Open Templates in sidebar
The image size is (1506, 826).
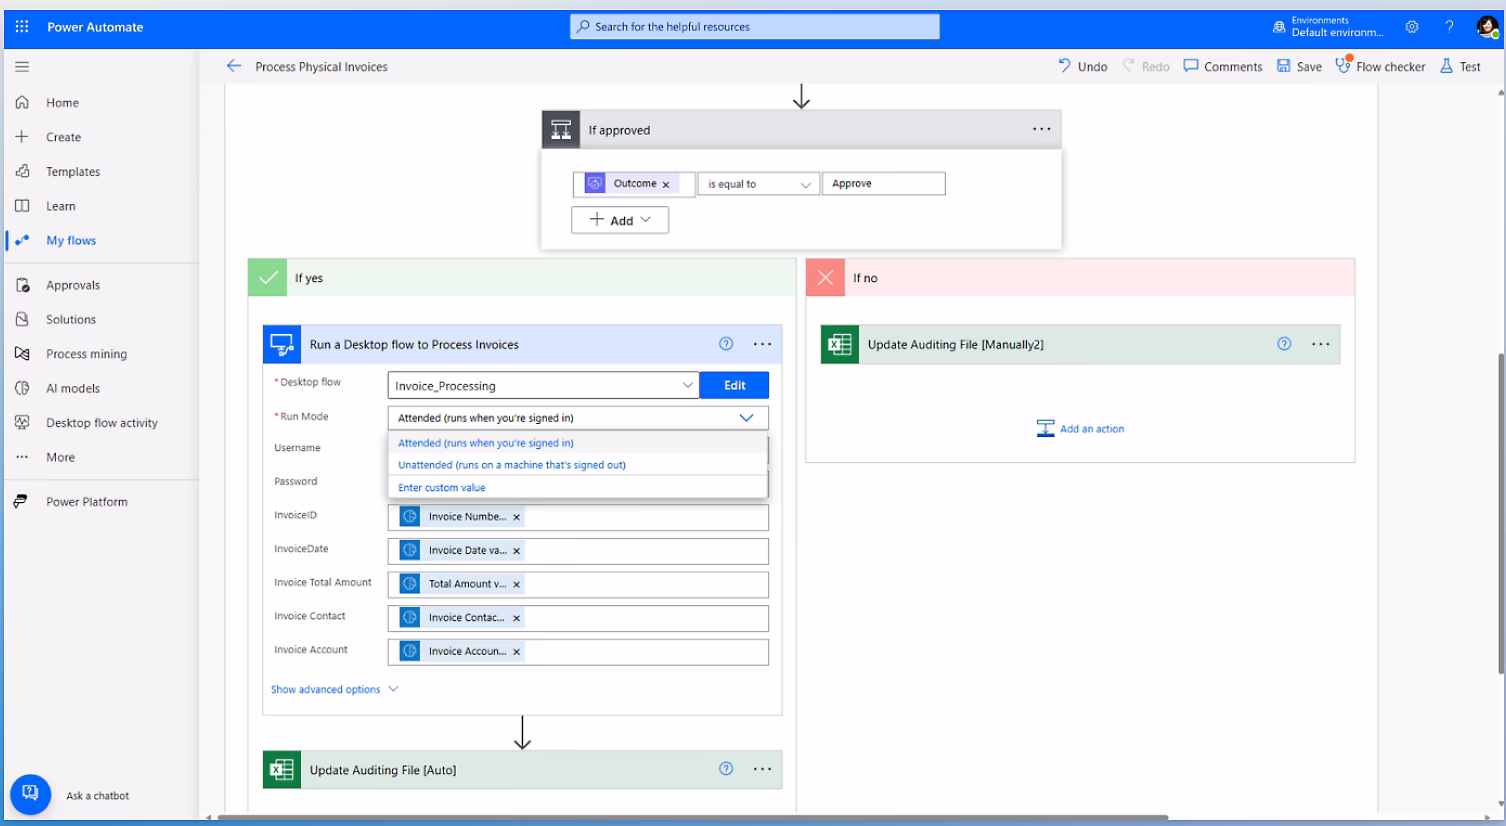[x=73, y=172]
